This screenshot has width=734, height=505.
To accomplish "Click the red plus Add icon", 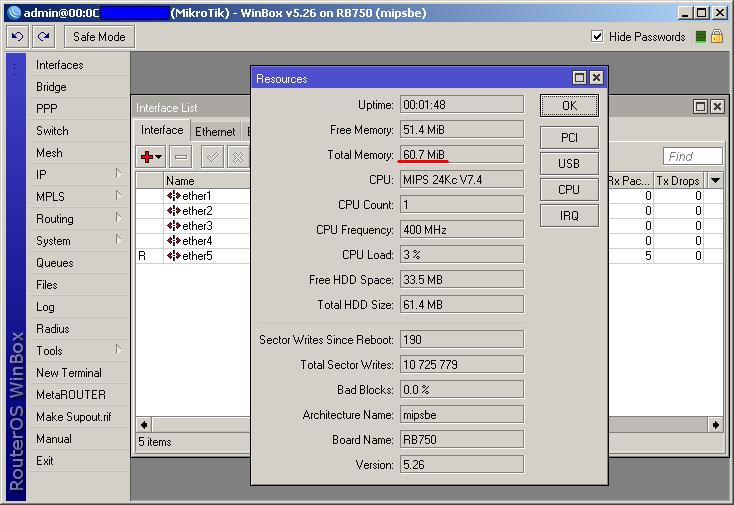I will [151, 157].
